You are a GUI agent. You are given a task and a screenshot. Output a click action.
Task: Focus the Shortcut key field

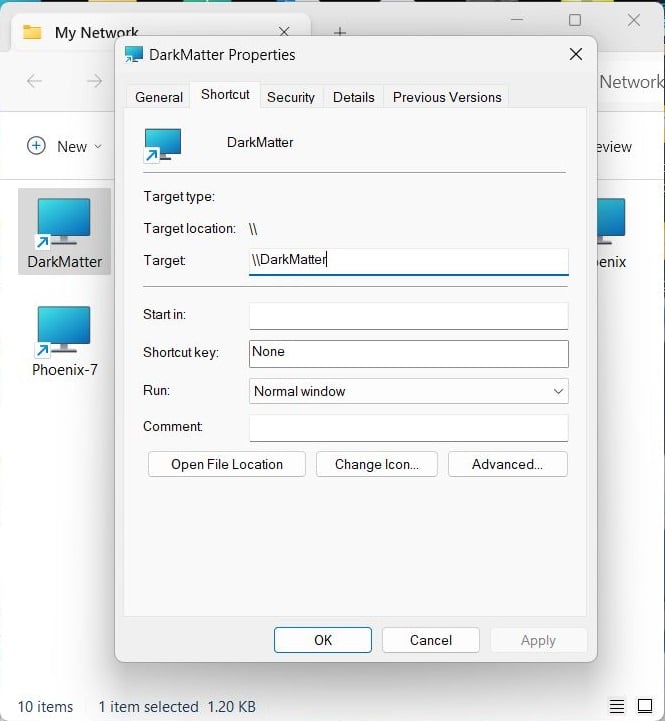pyautogui.click(x=408, y=354)
